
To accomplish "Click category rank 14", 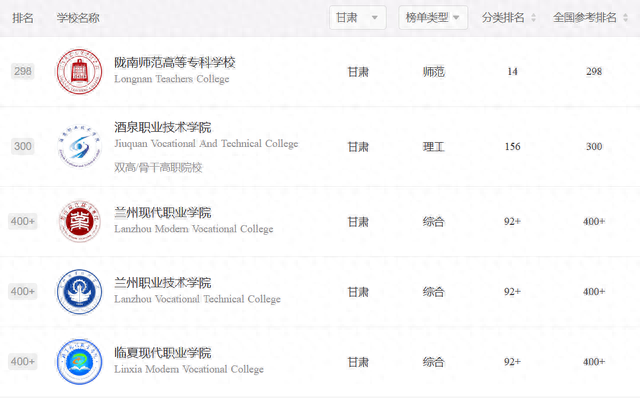I will [512, 72].
